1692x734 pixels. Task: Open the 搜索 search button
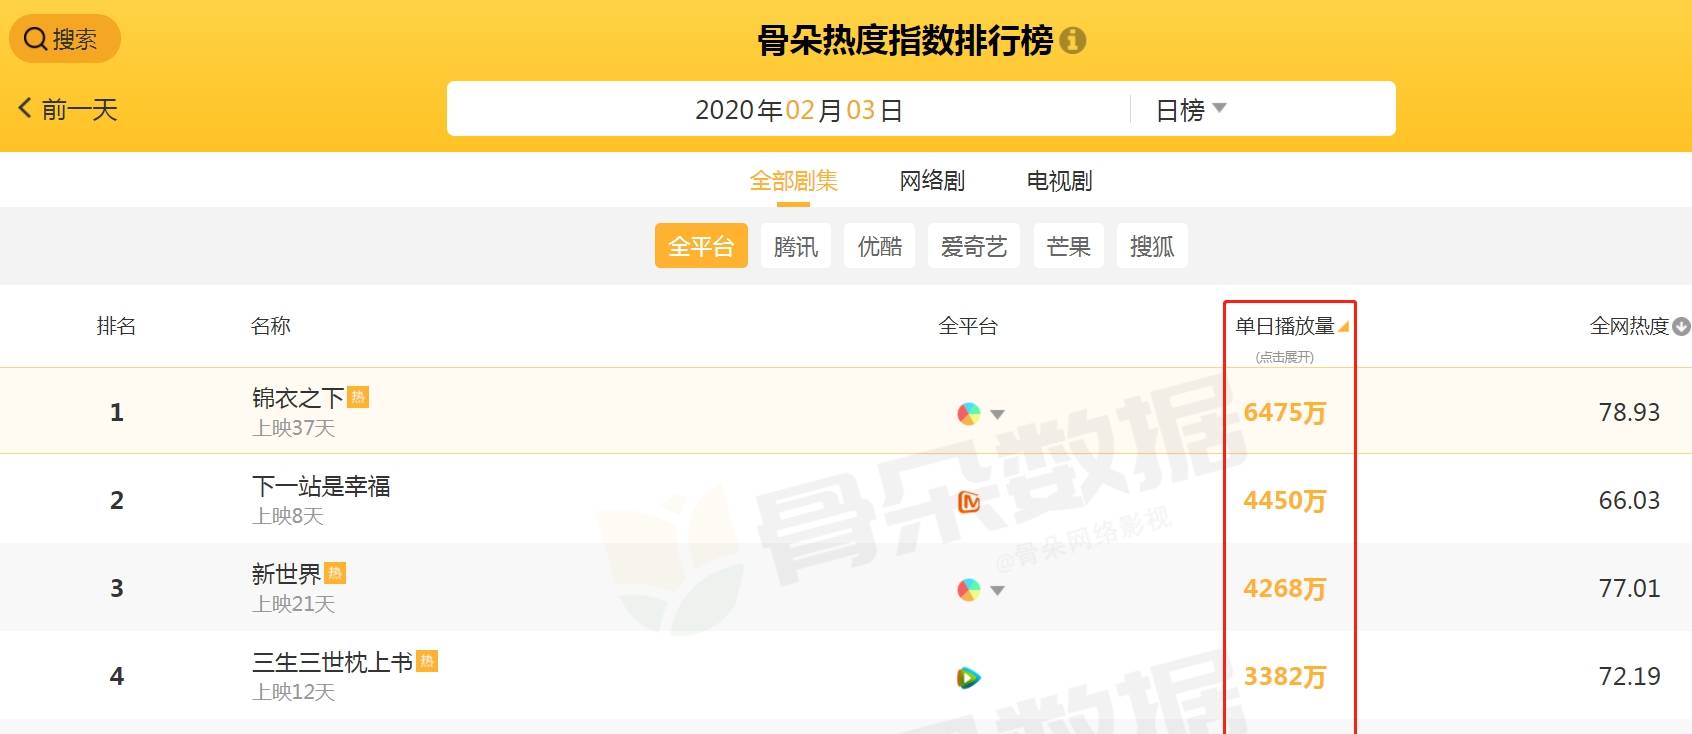coord(64,39)
